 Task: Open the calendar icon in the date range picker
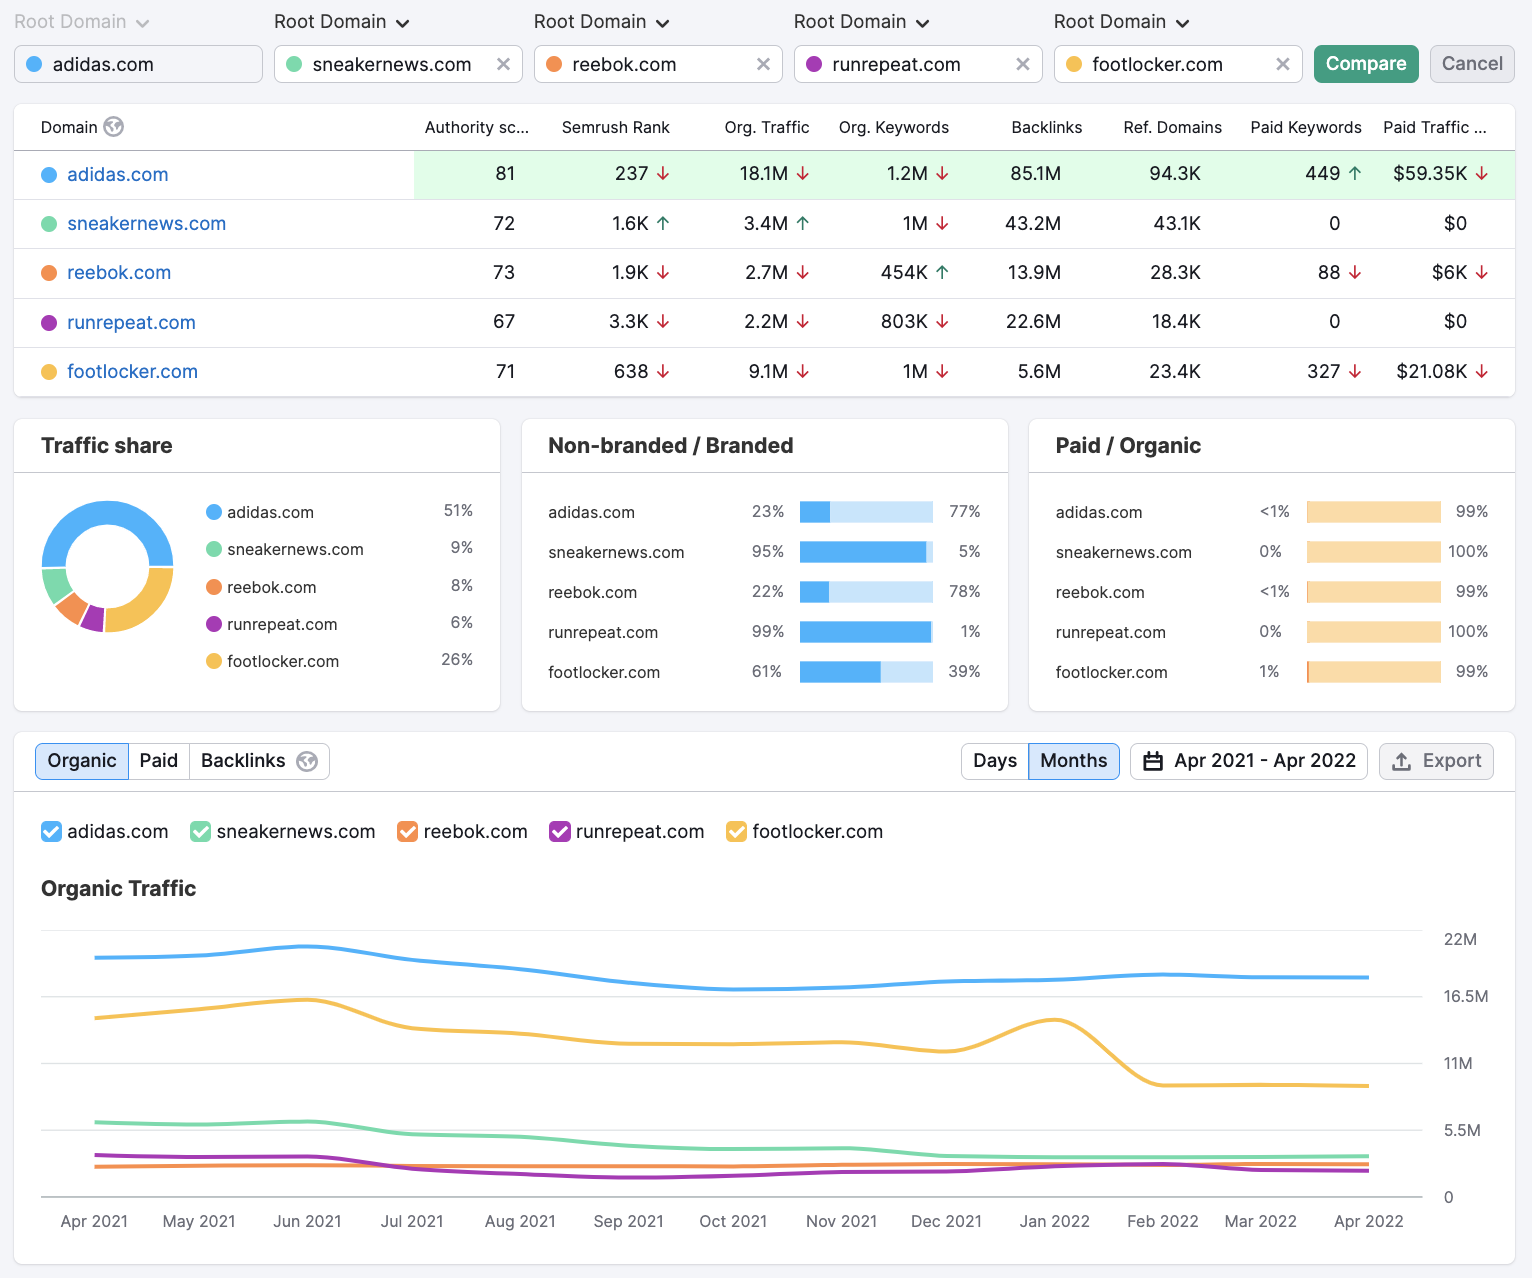(x=1155, y=761)
